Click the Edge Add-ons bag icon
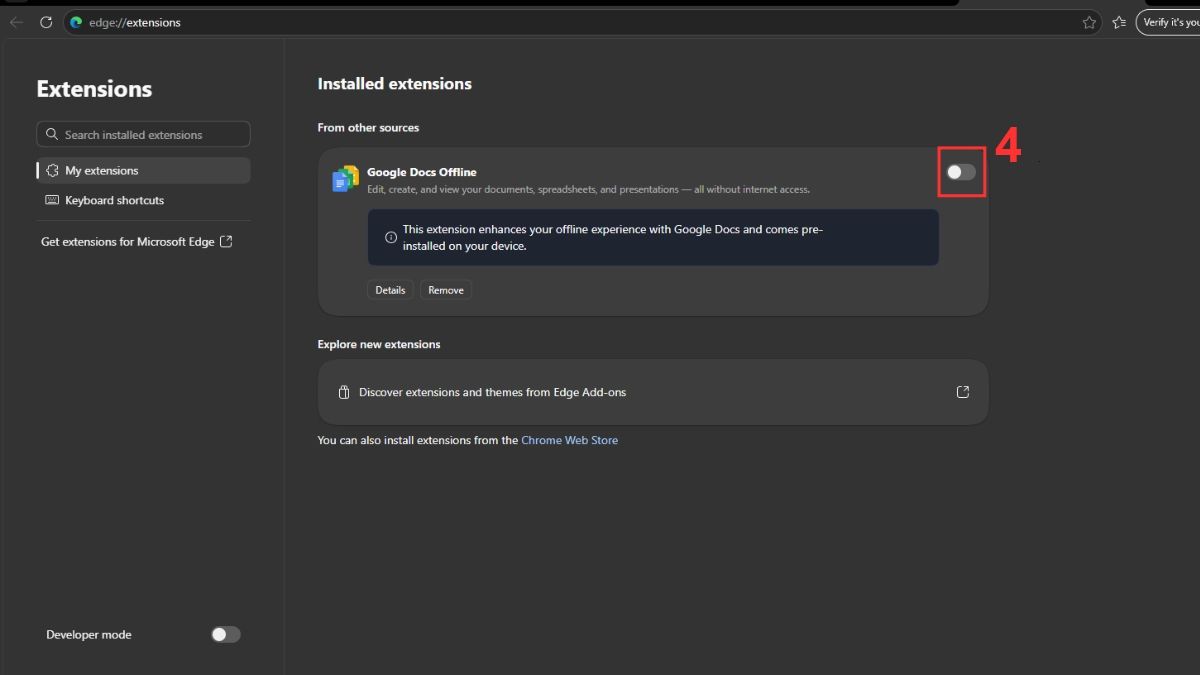This screenshot has height=675, width=1200. [343, 392]
